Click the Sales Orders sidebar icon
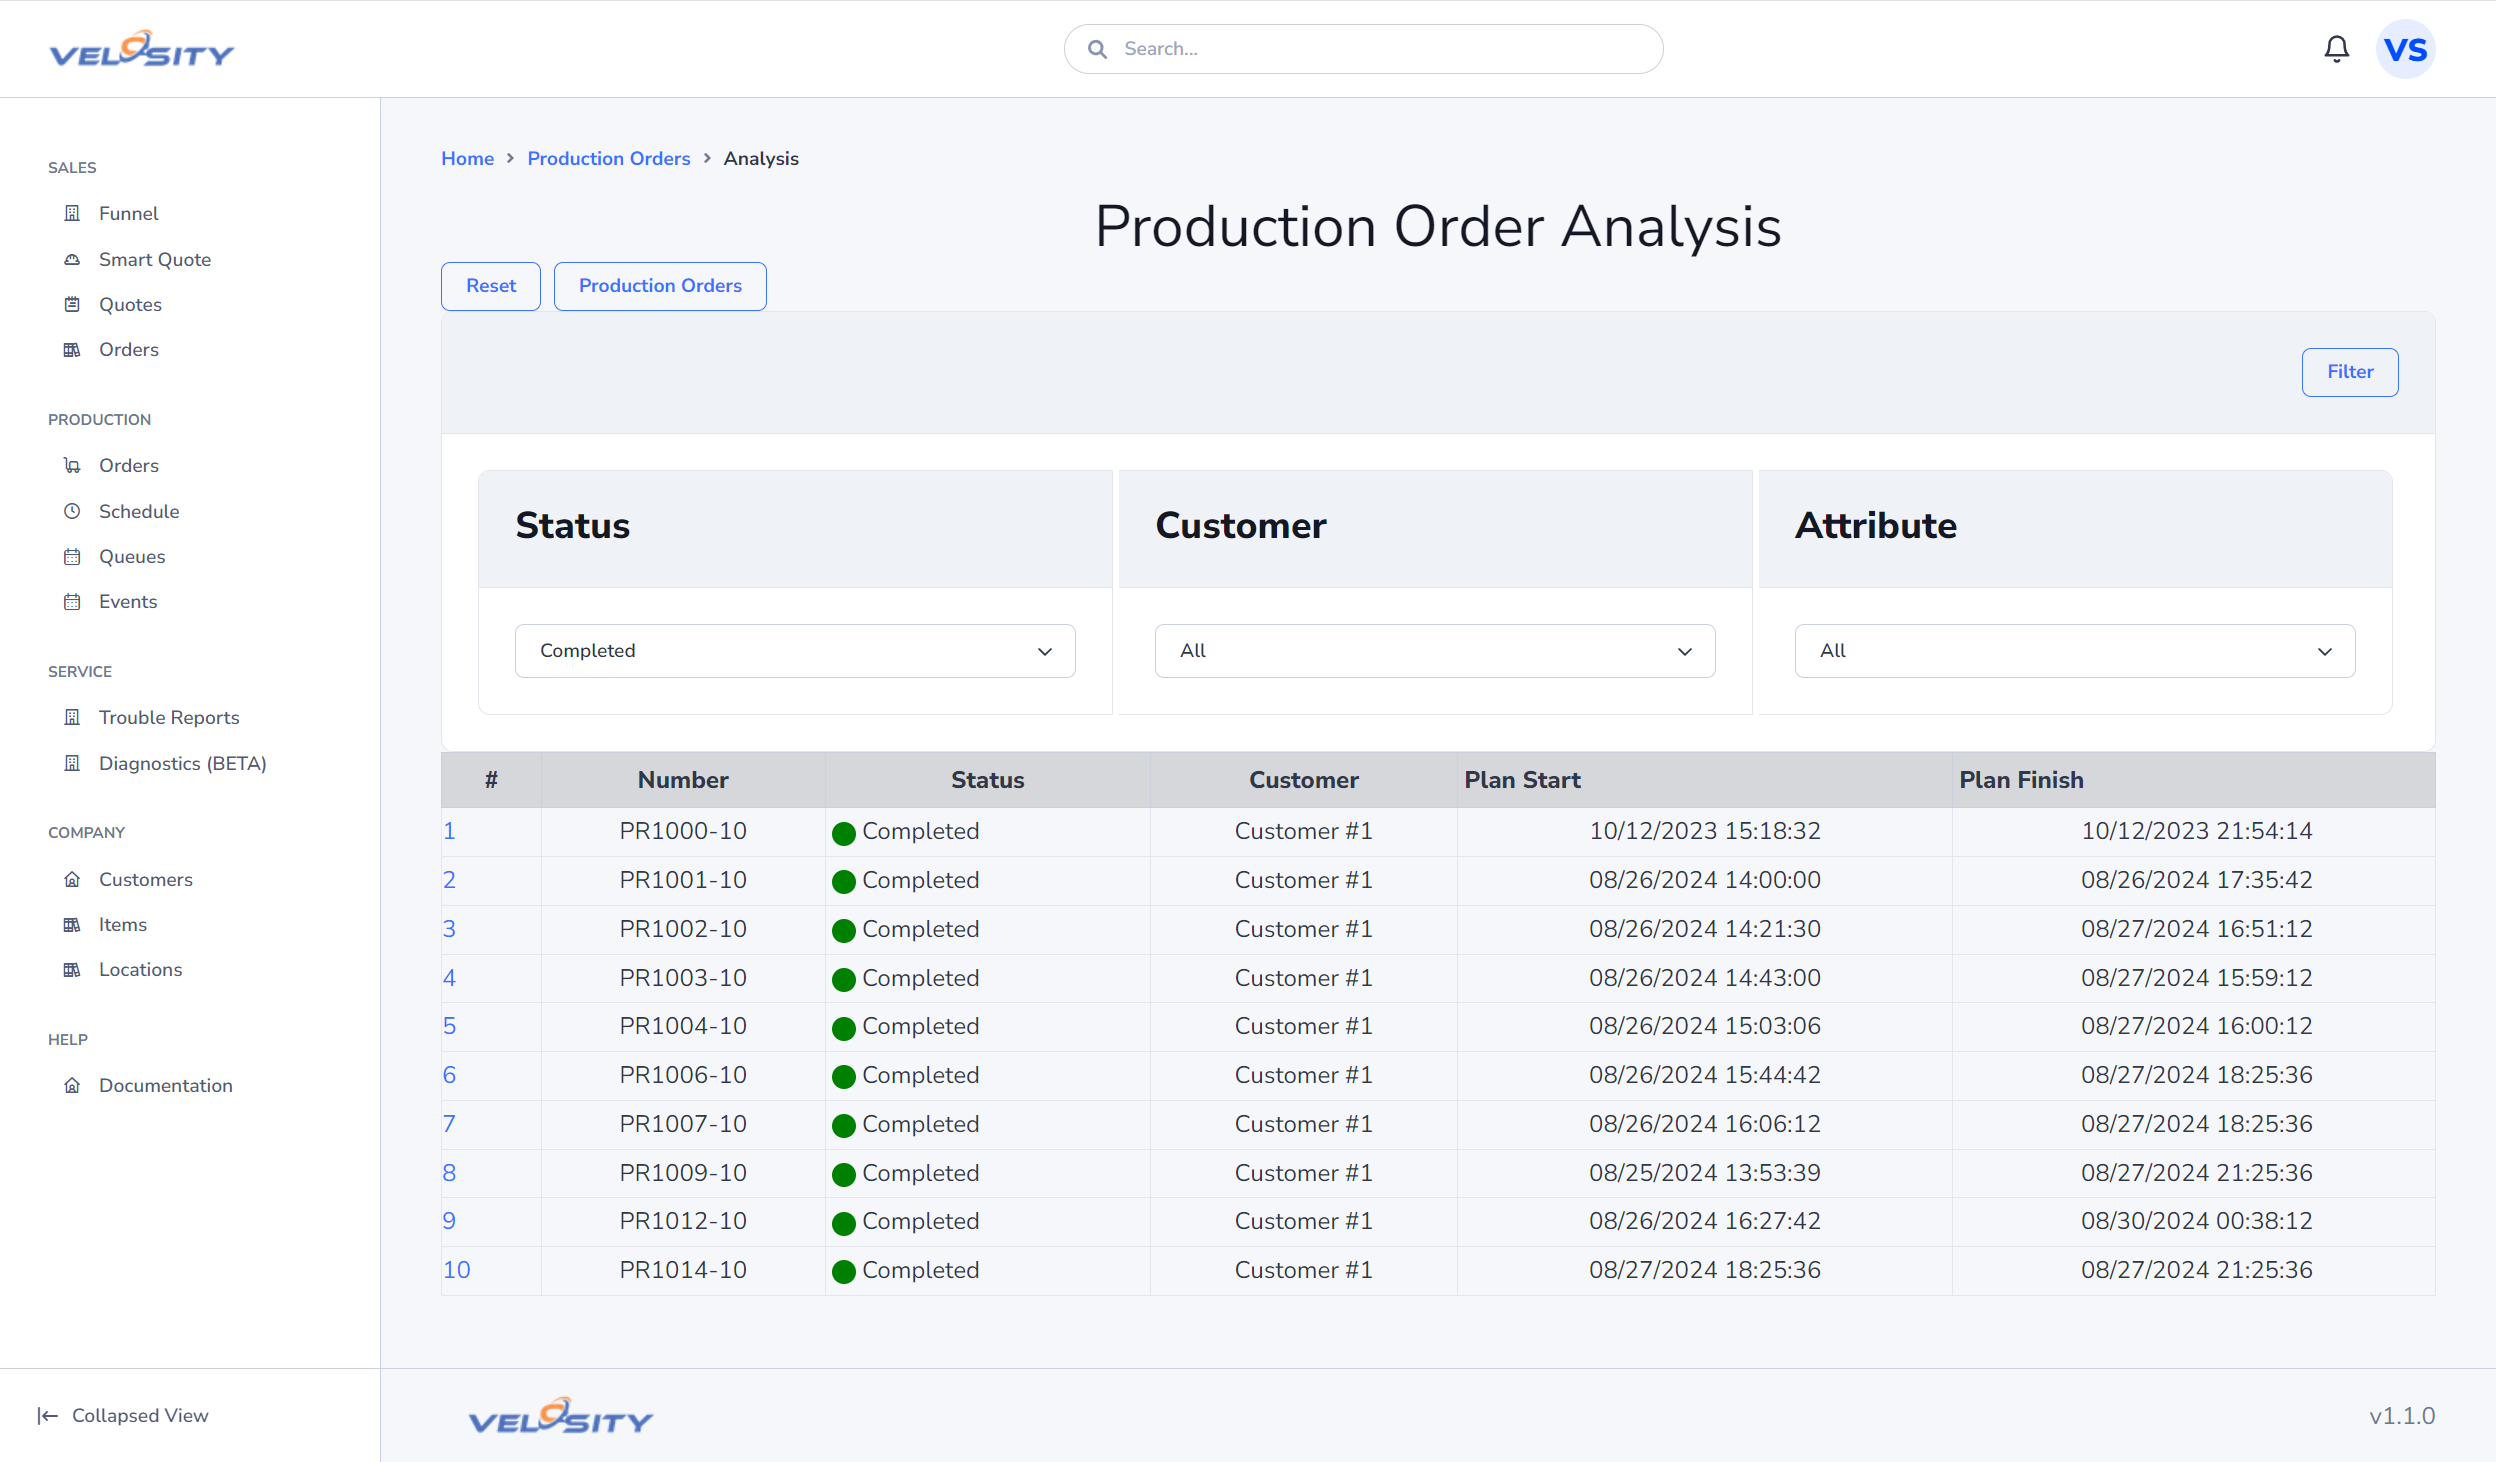This screenshot has height=1462, width=2496. tap(72, 349)
